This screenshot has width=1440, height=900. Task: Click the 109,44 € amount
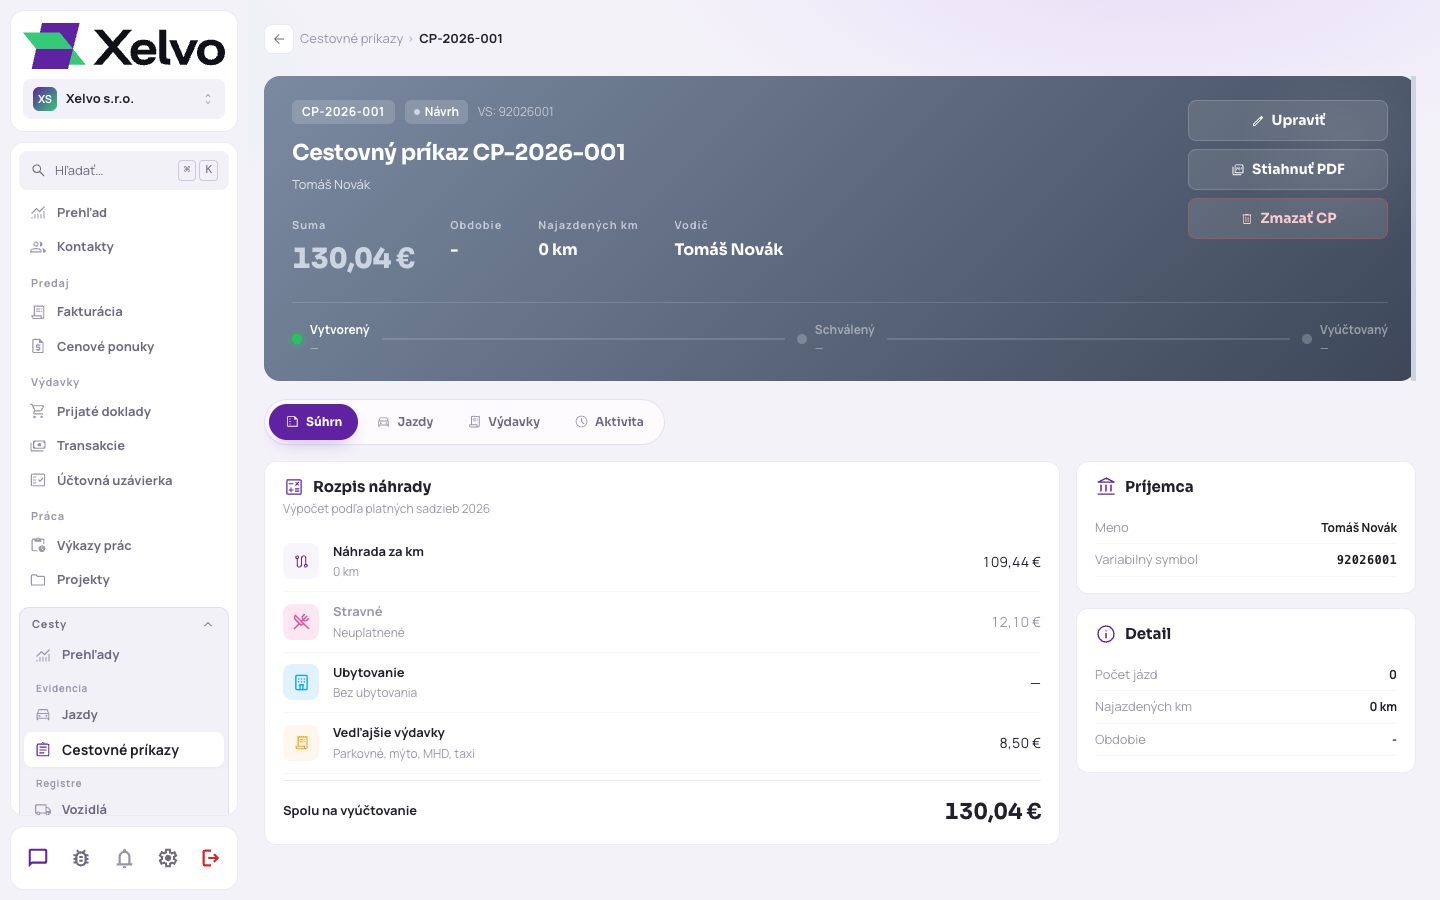tap(1012, 562)
